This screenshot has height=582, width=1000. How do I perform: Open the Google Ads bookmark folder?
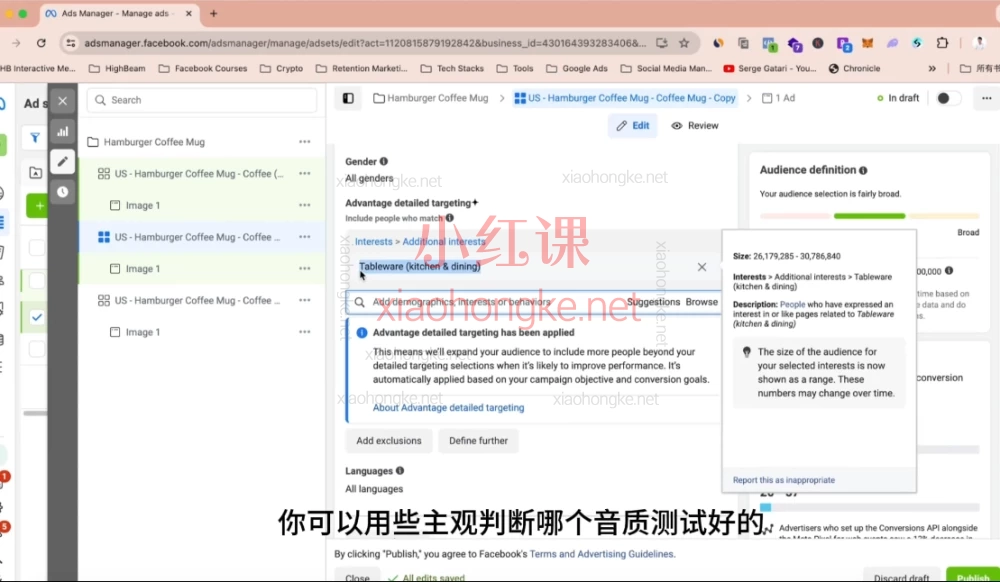pos(577,68)
